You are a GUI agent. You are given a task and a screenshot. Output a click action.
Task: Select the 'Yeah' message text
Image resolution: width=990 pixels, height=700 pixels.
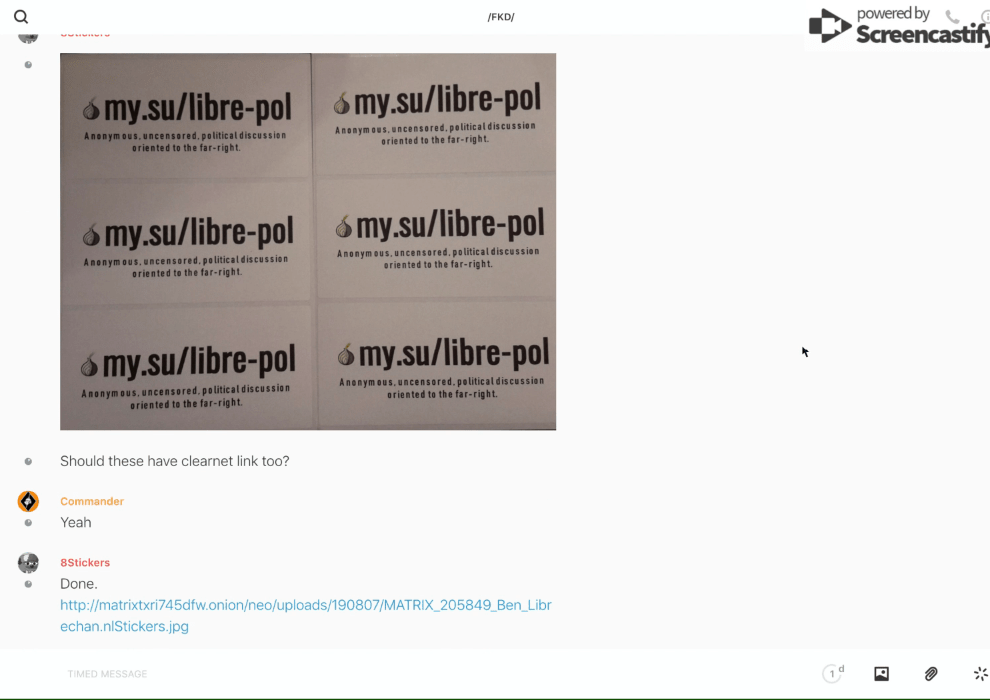[x=76, y=522]
